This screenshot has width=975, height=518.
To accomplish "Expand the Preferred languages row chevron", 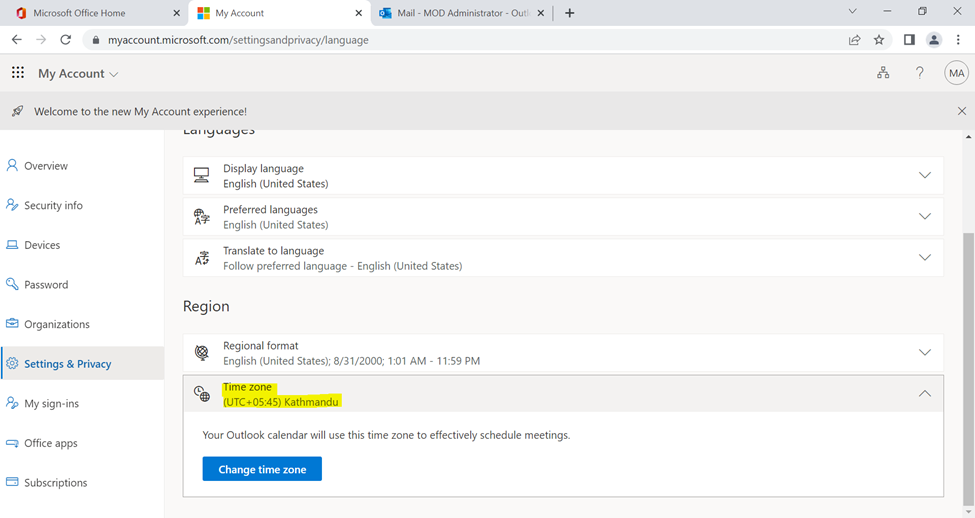I will pyautogui.click(x=925, y=216).
